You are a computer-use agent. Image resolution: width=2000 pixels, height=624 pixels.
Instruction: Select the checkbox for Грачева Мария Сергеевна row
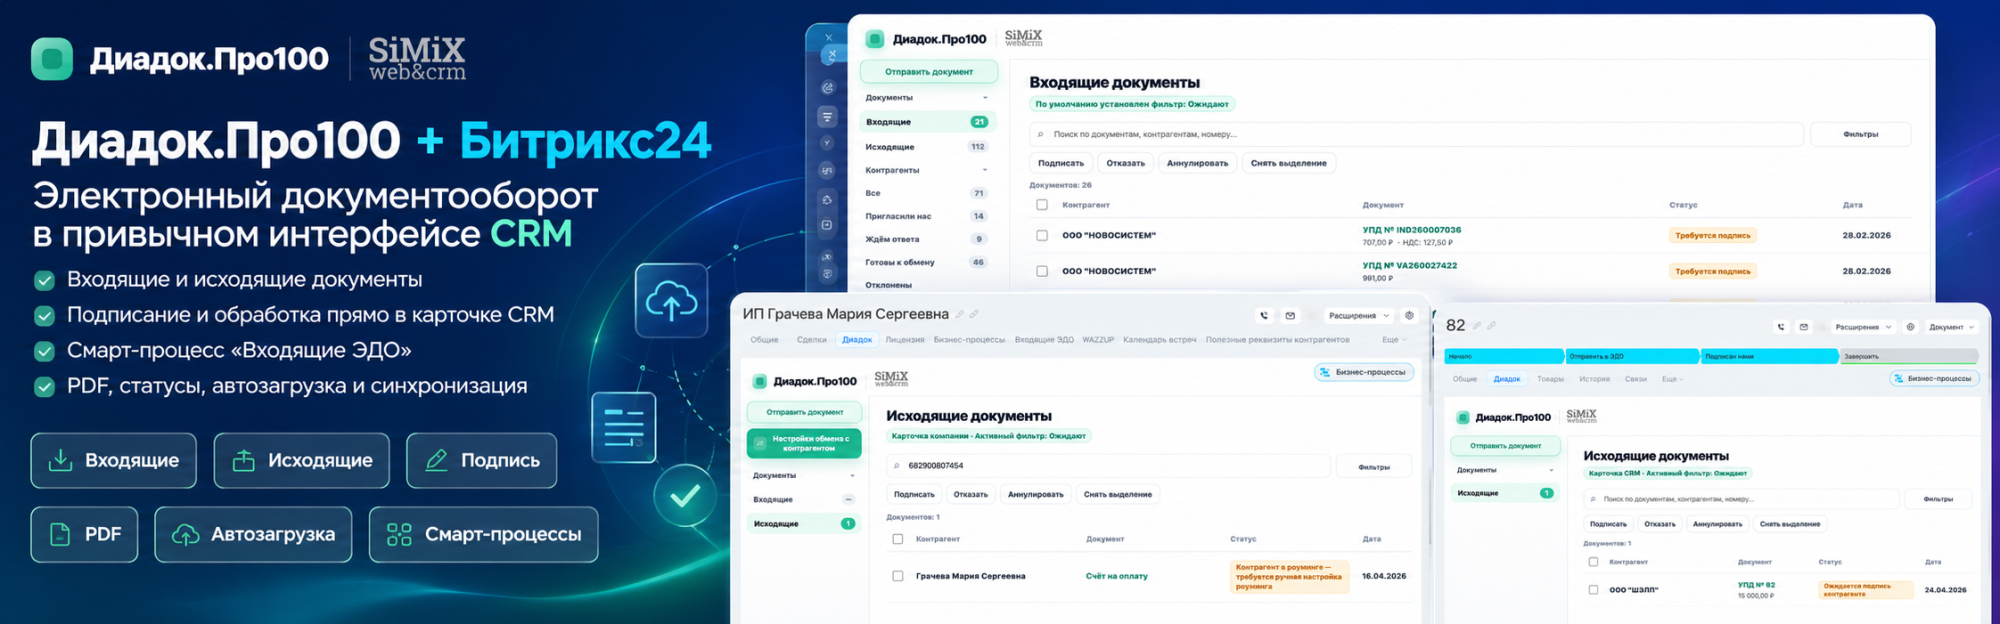[x=898, y=576]
